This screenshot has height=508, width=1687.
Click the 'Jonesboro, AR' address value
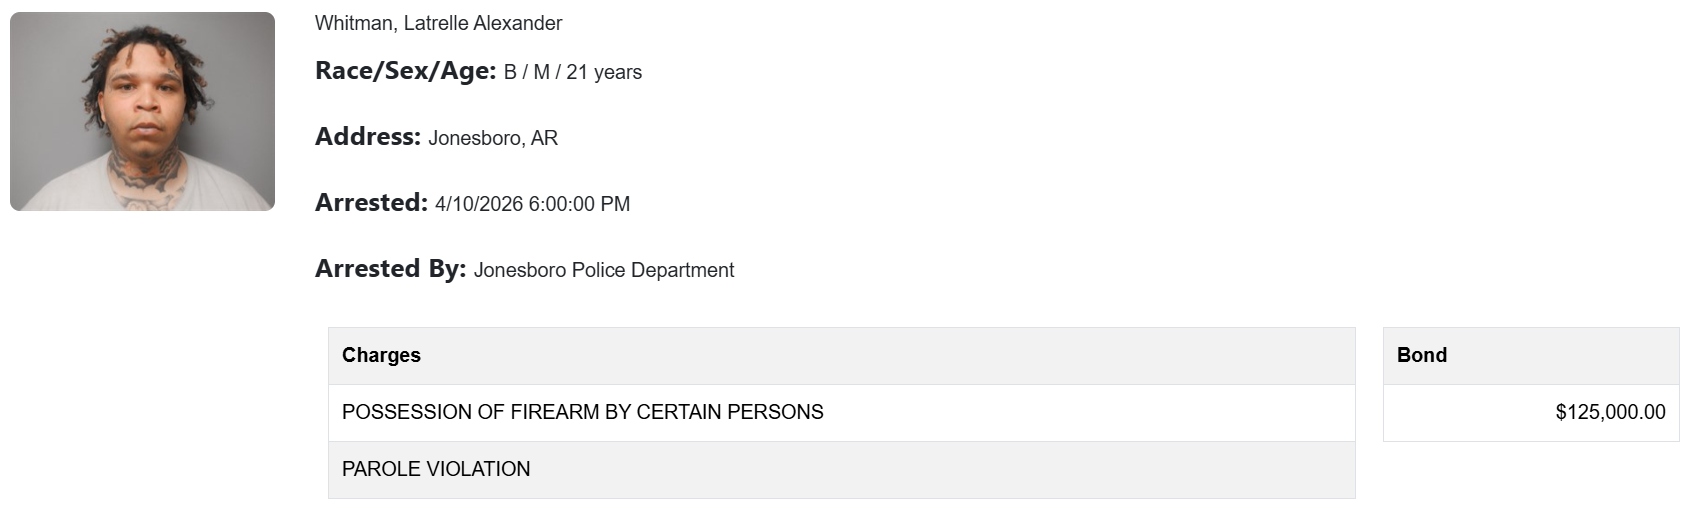point(493,138)
